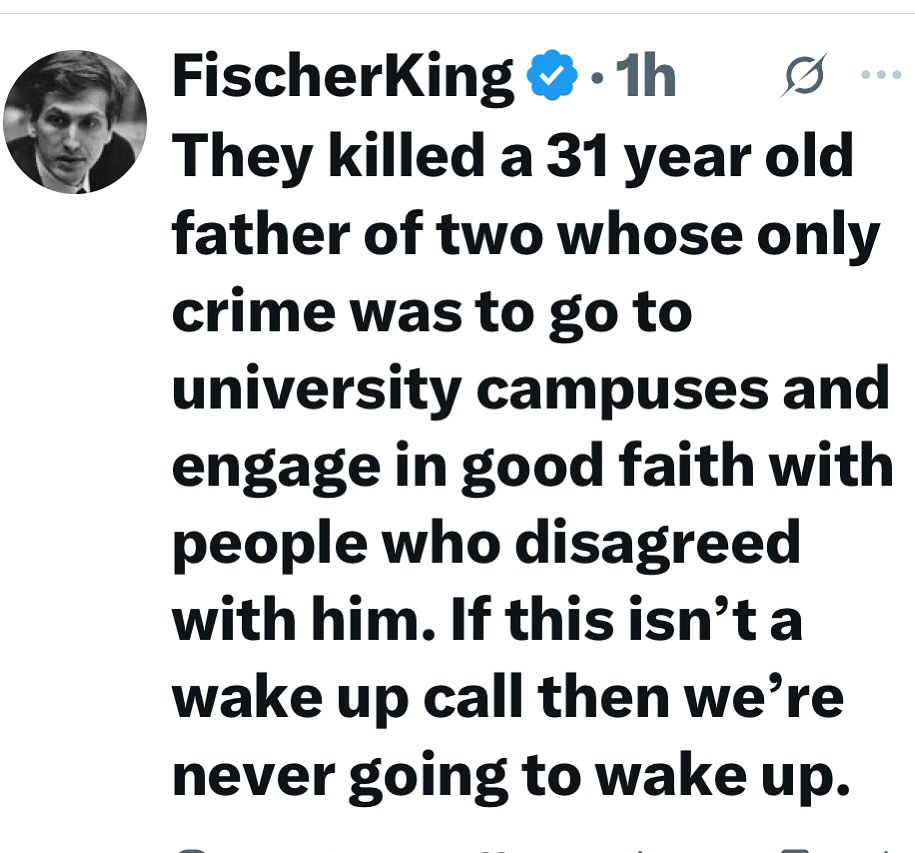This screenshot has height=853, width=915.
Task: Click the line 'people who disagreed'
Action: [487, 543]
